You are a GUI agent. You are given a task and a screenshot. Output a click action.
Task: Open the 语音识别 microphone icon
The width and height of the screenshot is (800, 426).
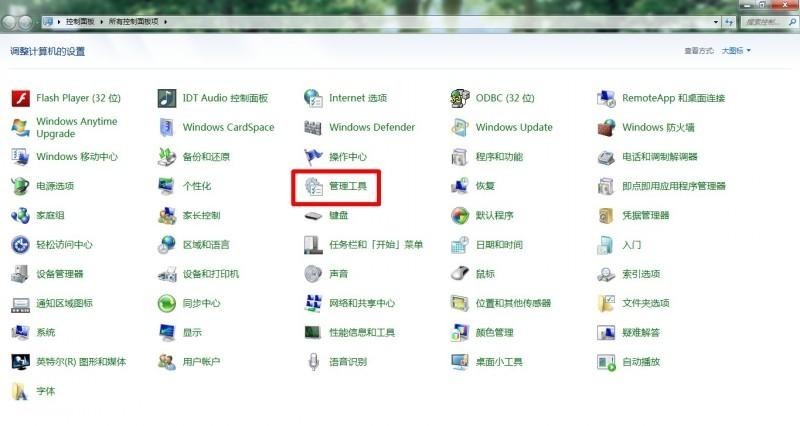tap(313, 362)
